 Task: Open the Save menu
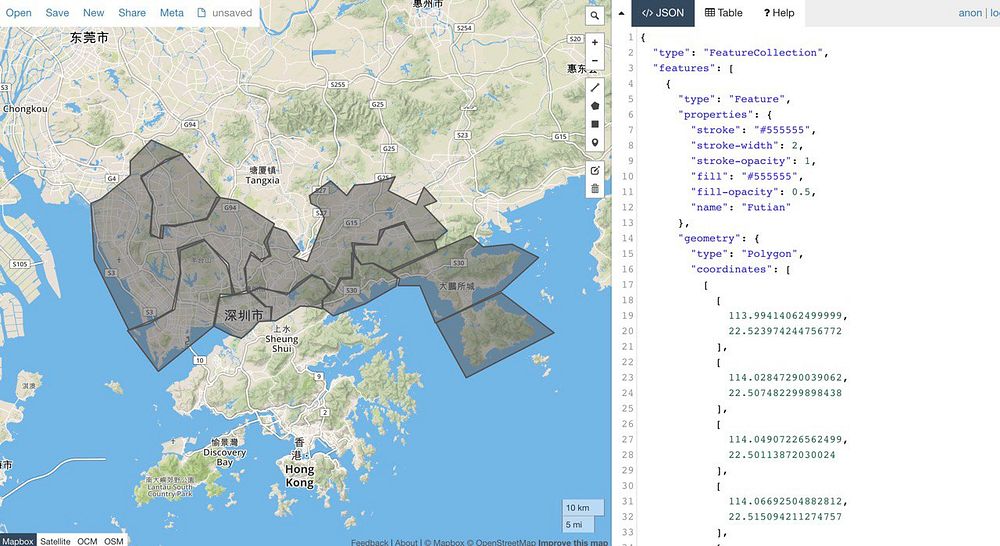(x=57, y=13)
